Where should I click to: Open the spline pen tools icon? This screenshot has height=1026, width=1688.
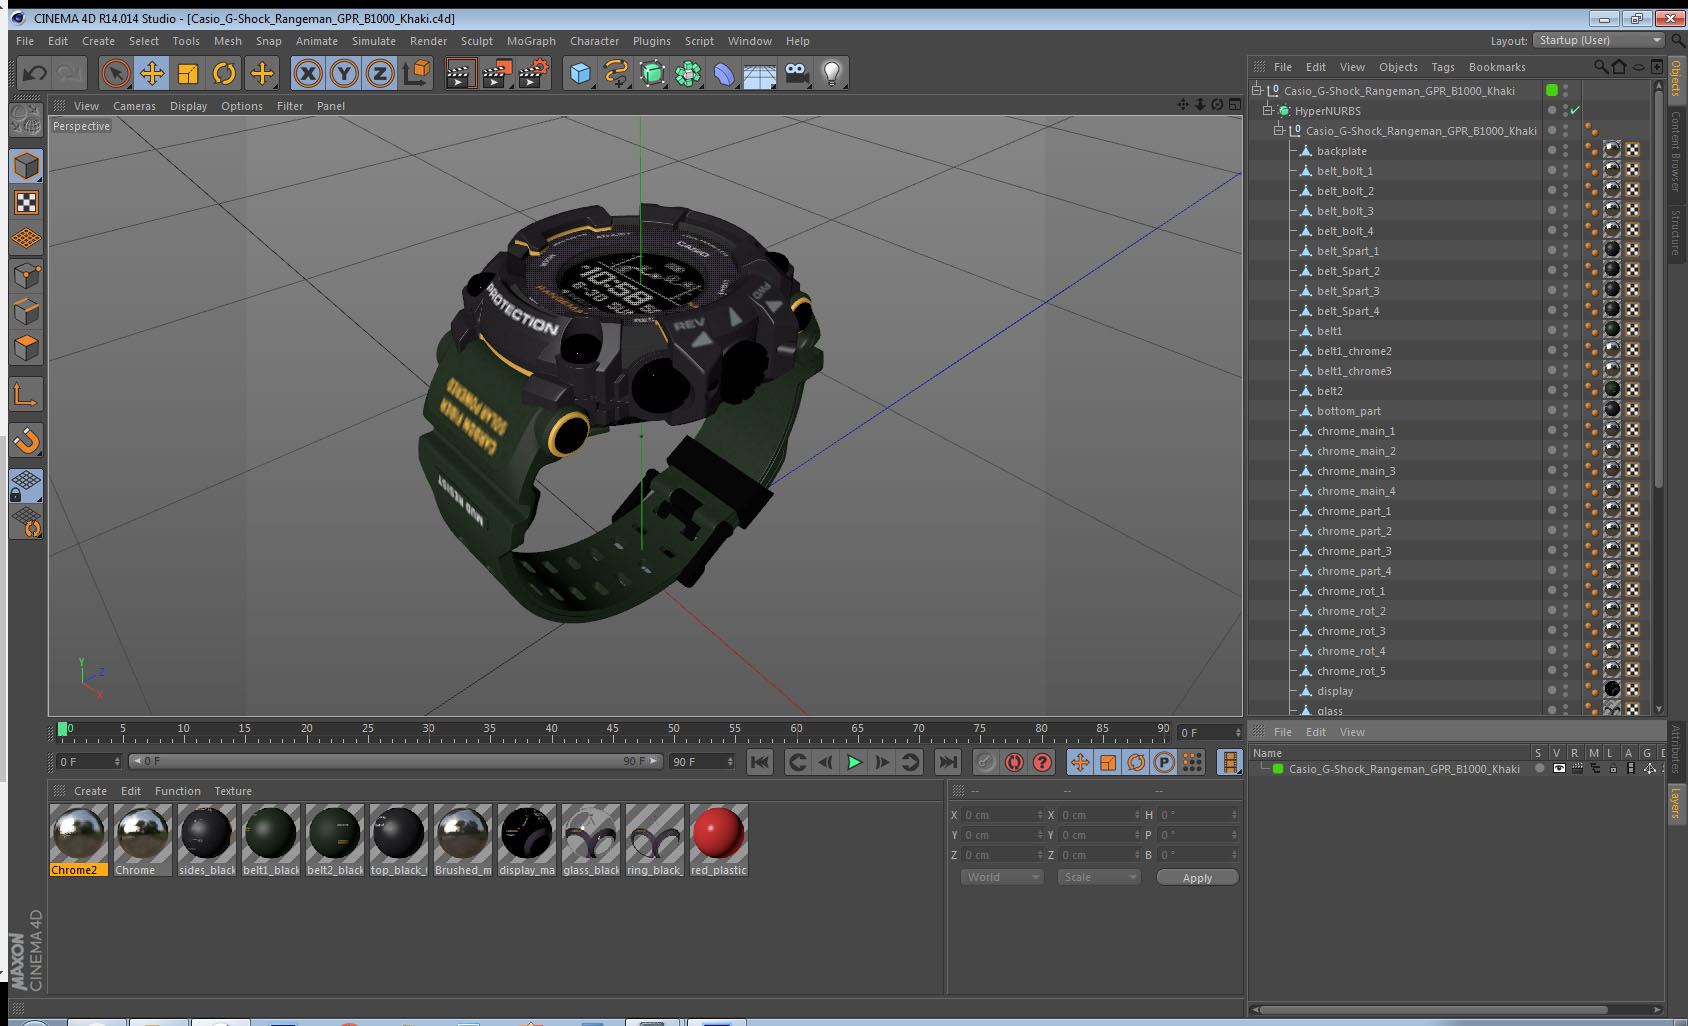616,73
